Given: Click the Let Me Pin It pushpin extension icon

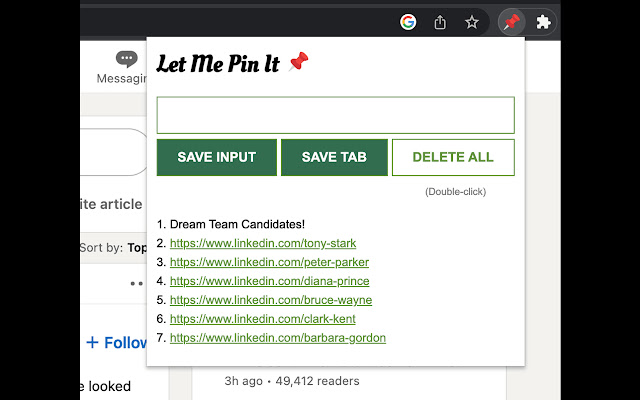Looking at the screenshot, I should 511,22.
